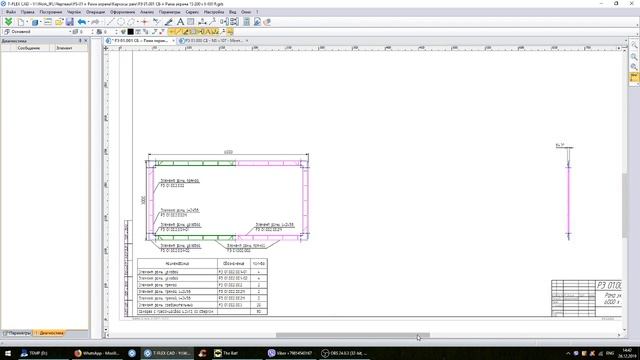The image size is (640, 360).
Task: Click the blue 3D model cube icon
Action: 35,22
